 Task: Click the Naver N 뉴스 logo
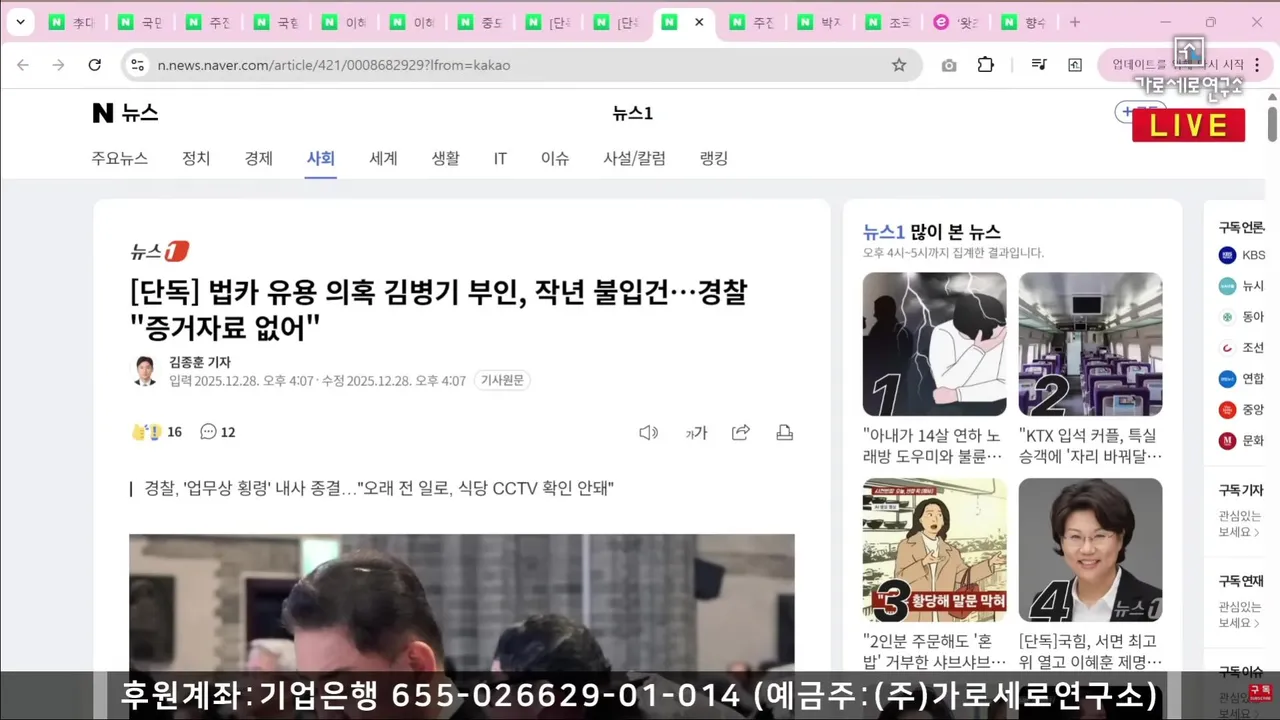(125, 113)
